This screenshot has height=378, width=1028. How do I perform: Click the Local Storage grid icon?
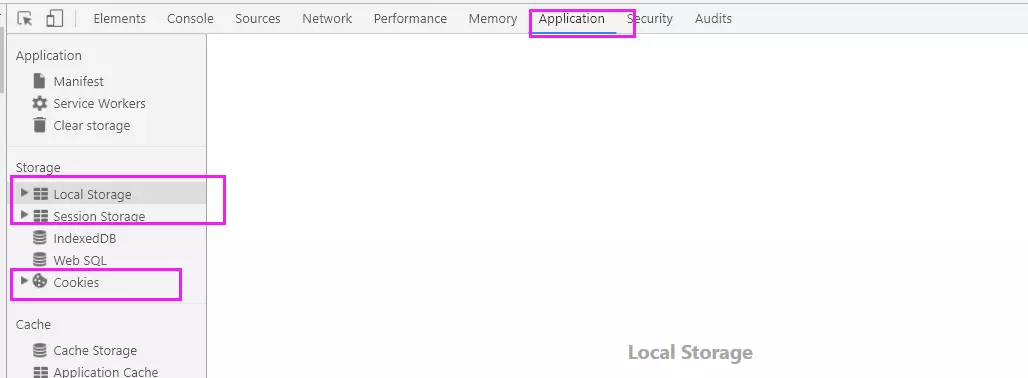coord(41,194)
